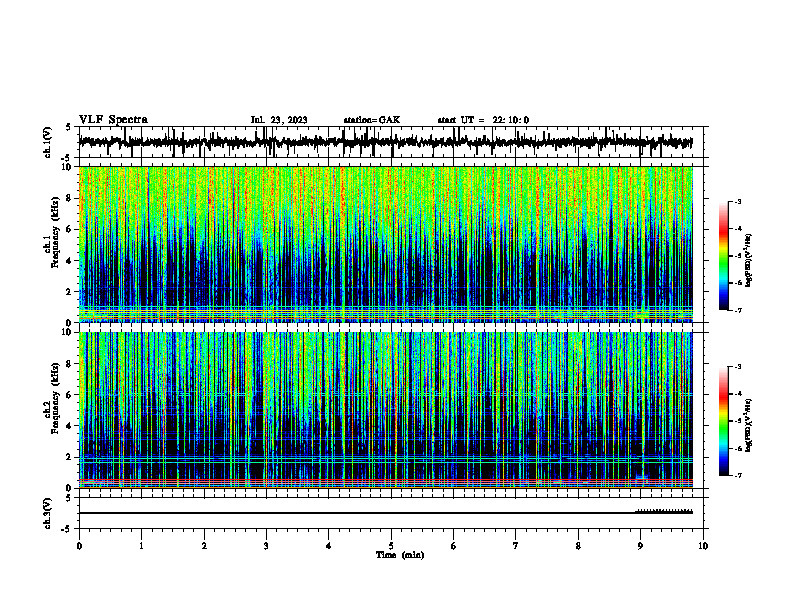The height and width of the screenshot is (612, 792).
Task: Click the 0 minute tick on time axis
Action: point(79,546)
